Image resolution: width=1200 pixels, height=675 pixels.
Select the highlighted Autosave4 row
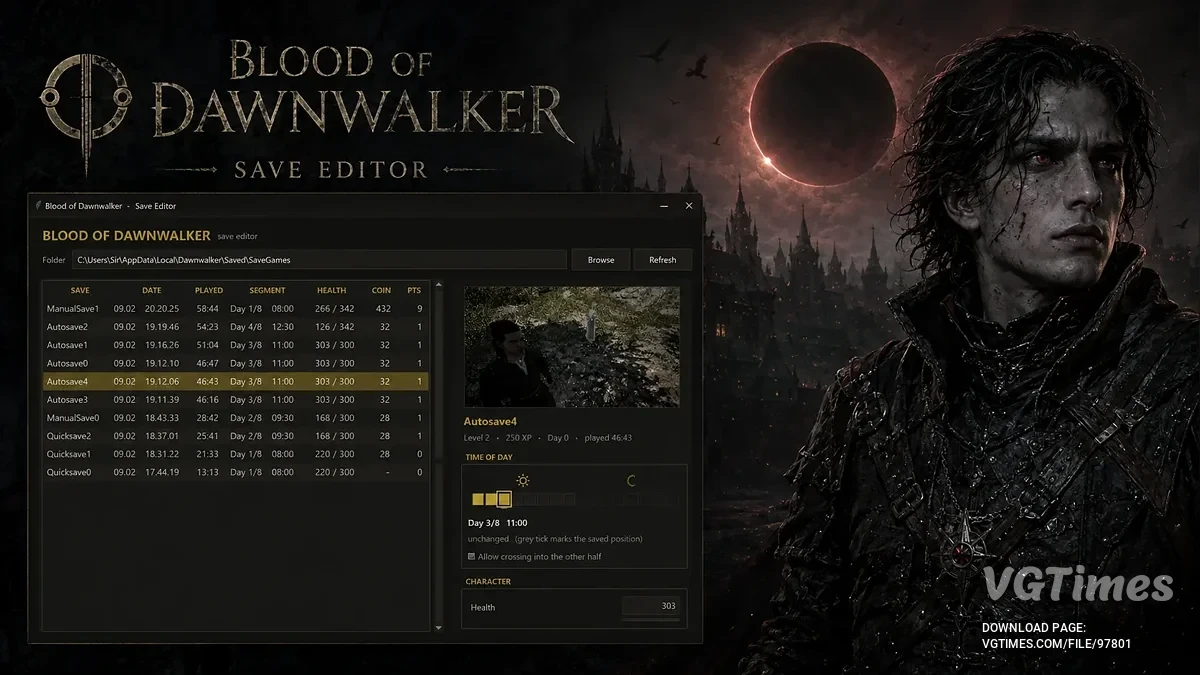tap(235, 381)
